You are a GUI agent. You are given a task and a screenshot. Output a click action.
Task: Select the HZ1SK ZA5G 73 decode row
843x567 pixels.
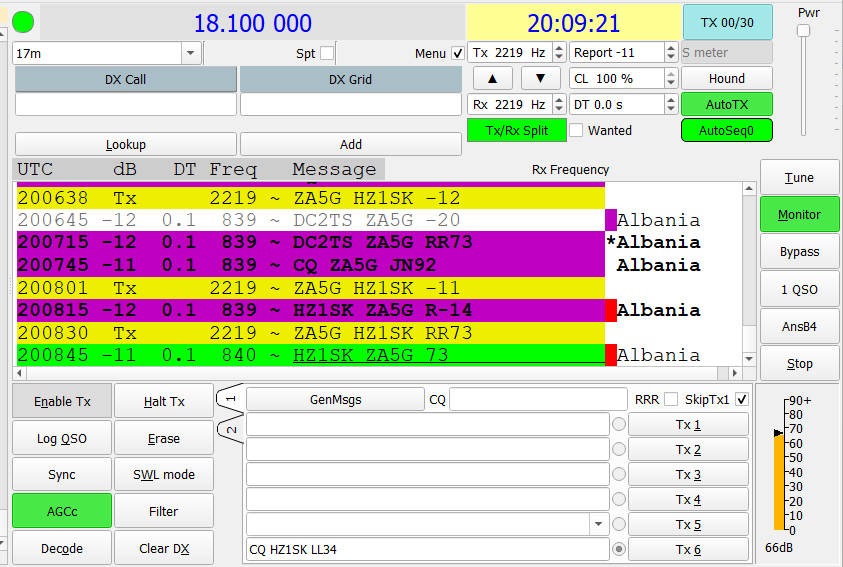[x=311, y=355]
